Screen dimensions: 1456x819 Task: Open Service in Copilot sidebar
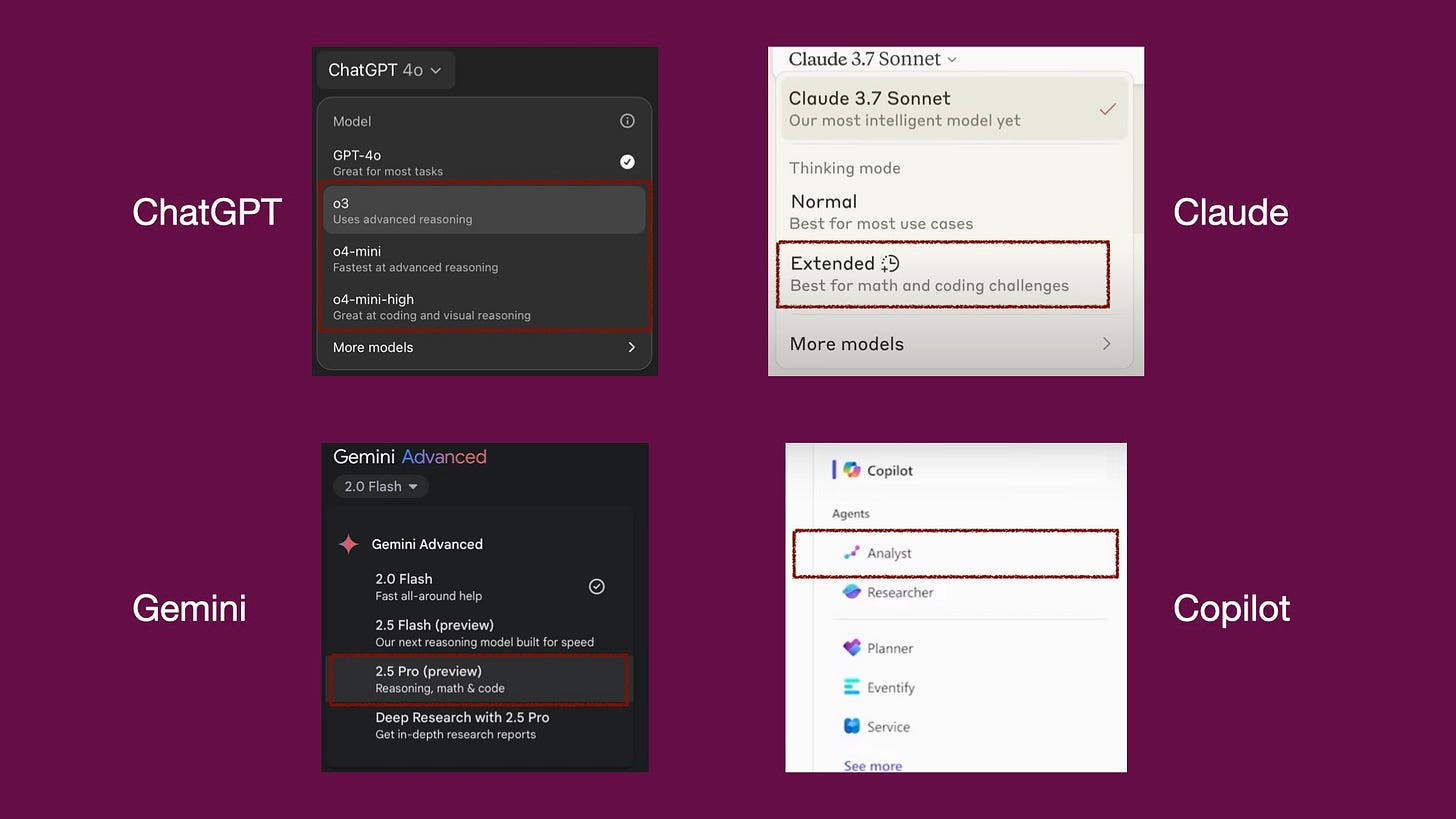point(889,727)
